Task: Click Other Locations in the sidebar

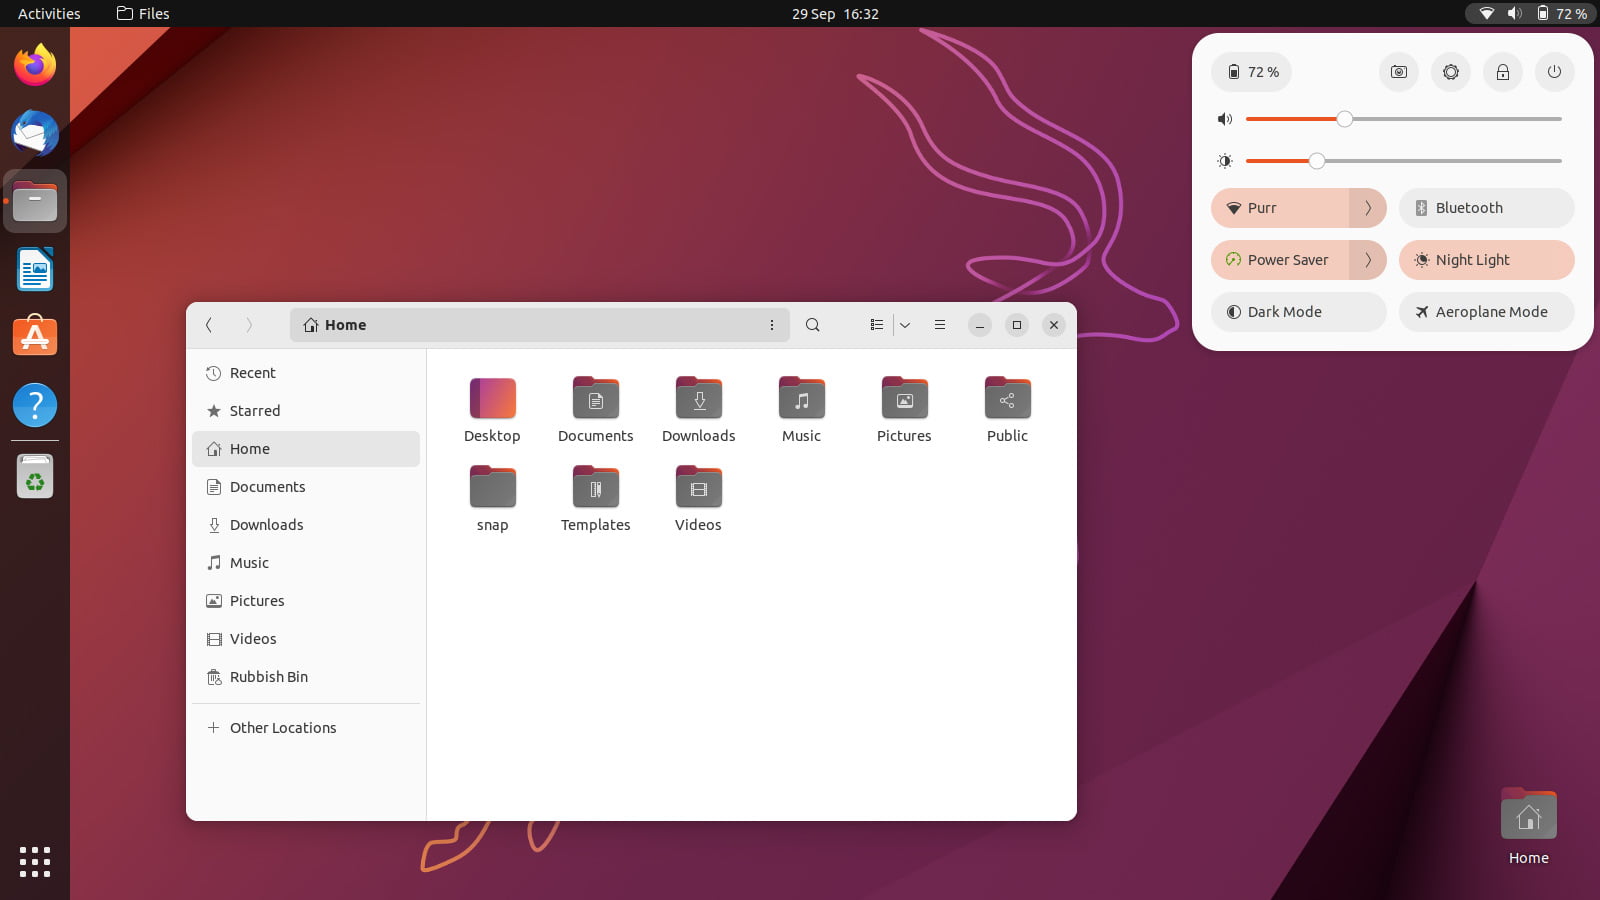Action: click(283, 727)
